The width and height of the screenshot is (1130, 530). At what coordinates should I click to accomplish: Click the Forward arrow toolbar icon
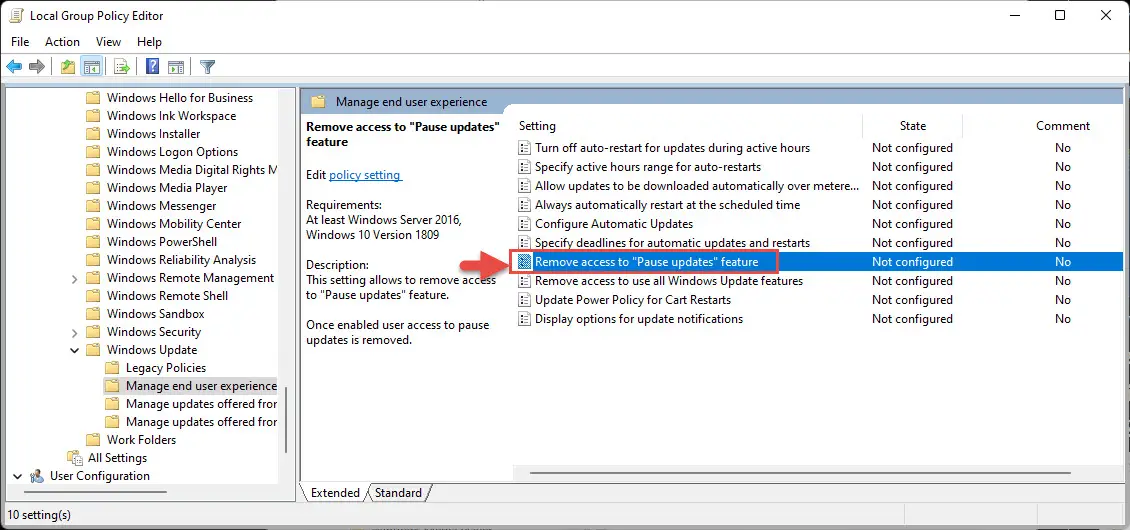pos(37,67)
